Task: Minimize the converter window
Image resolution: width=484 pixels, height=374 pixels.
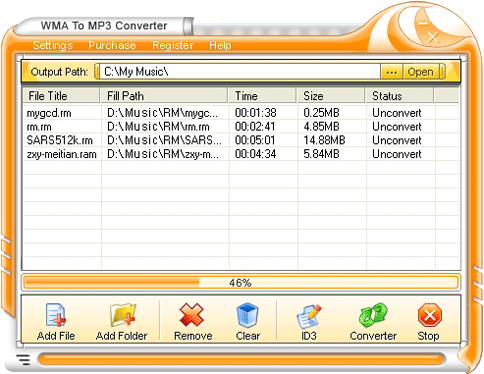Action: [423, 24]
